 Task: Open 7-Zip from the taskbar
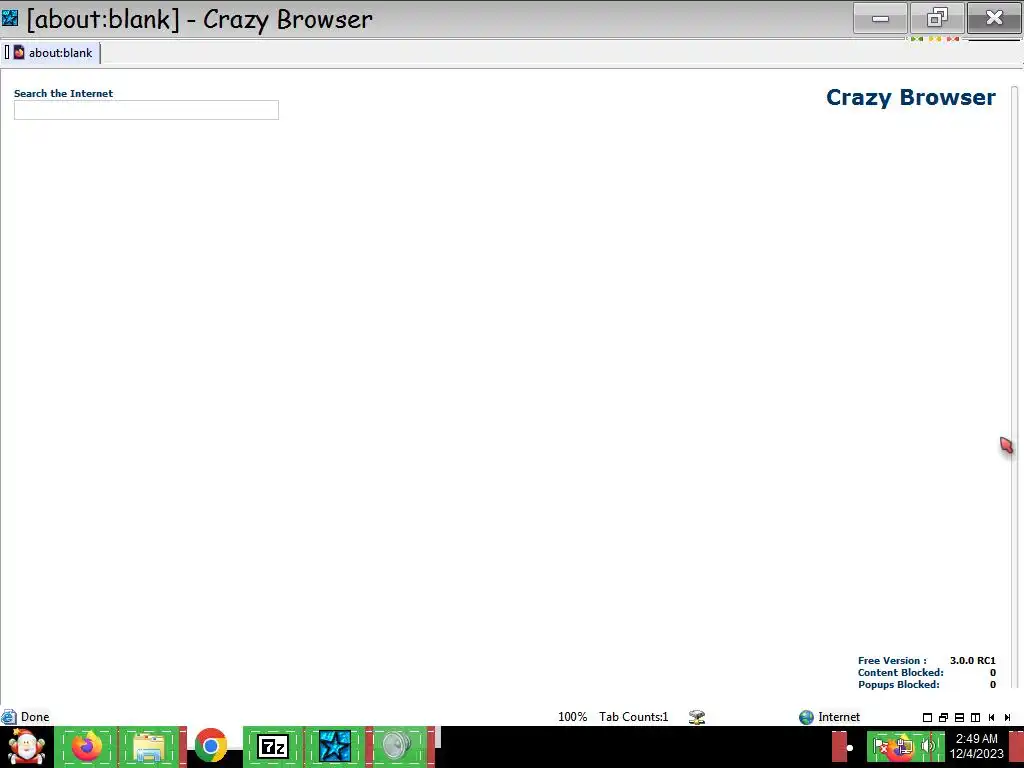(x=272, y=746)
